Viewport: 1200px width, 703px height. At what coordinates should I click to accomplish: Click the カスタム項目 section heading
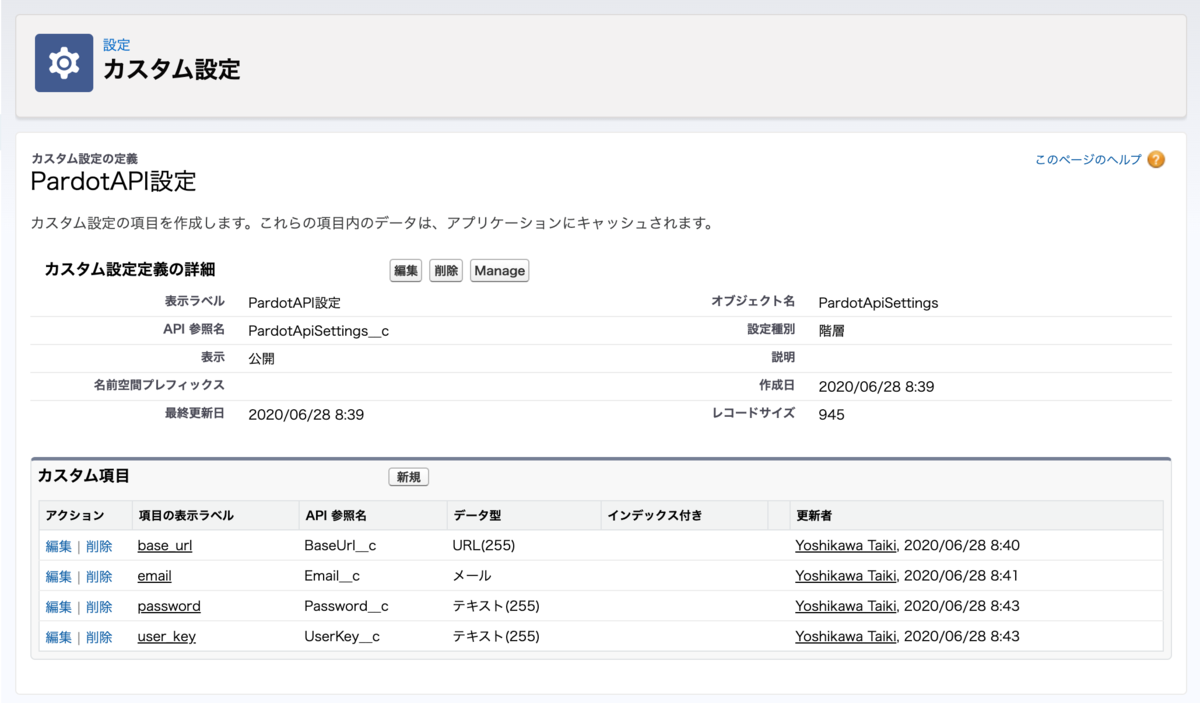(x=83, y=476)
